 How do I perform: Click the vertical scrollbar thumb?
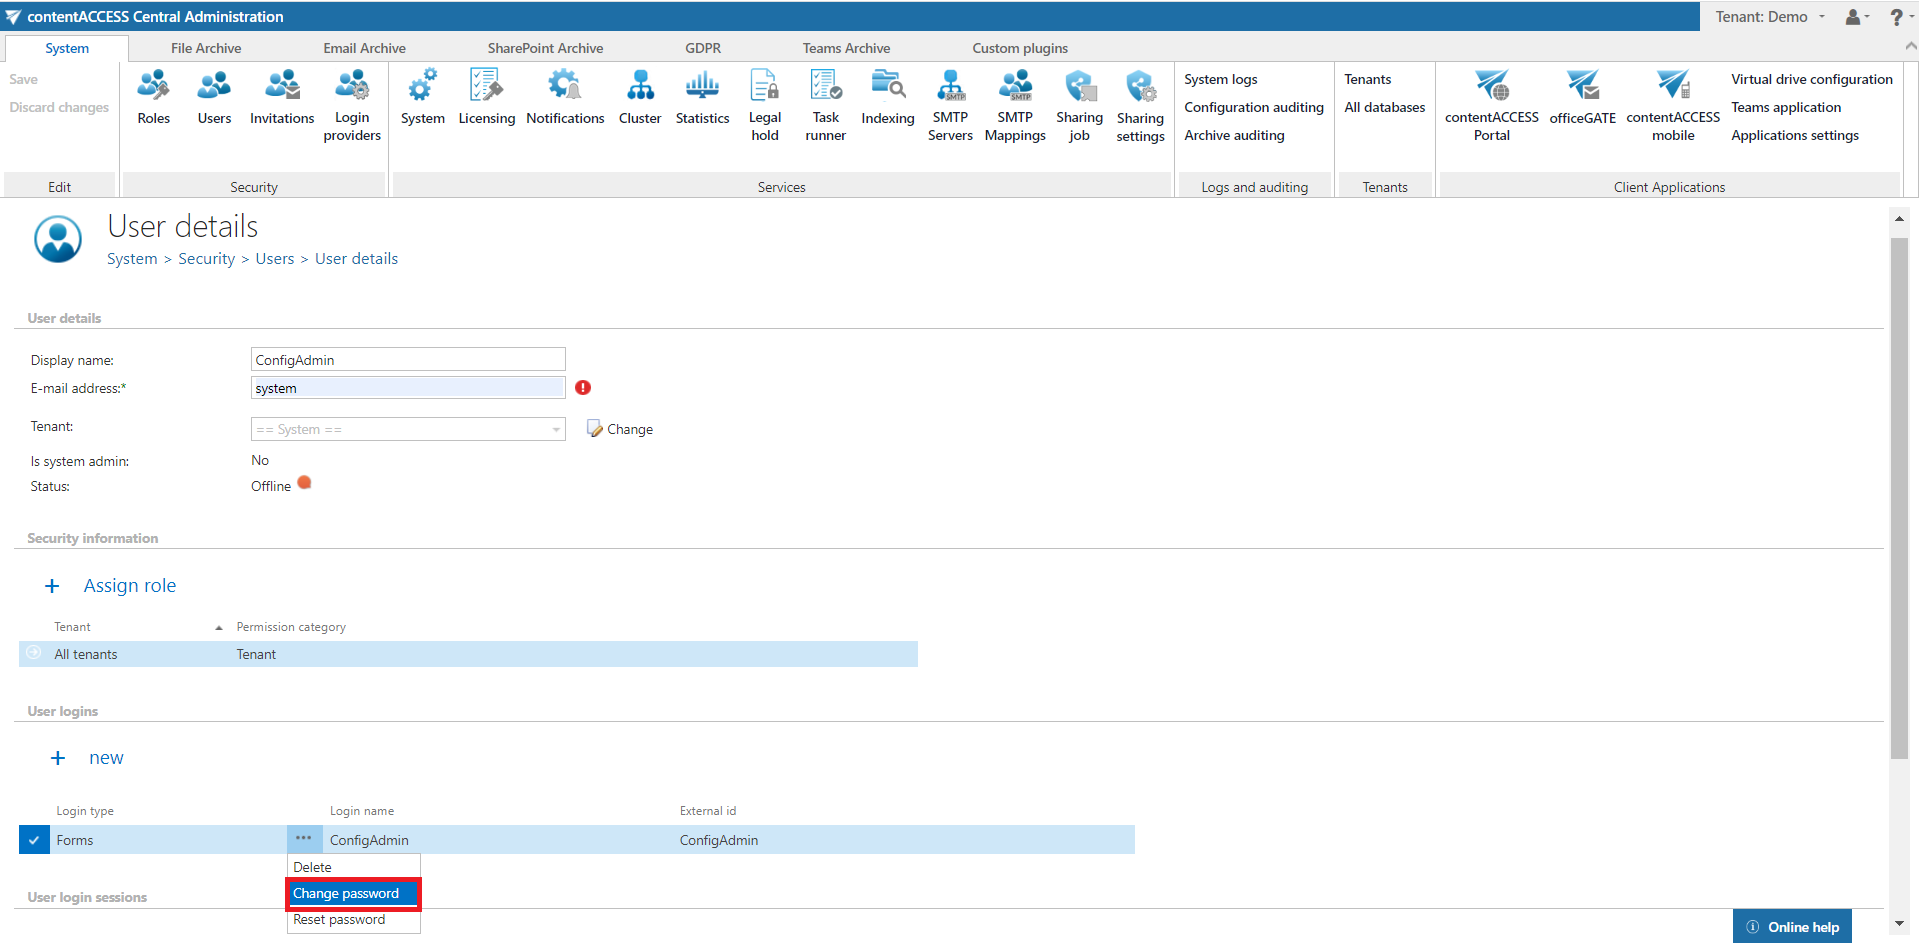pos(1899,498)
